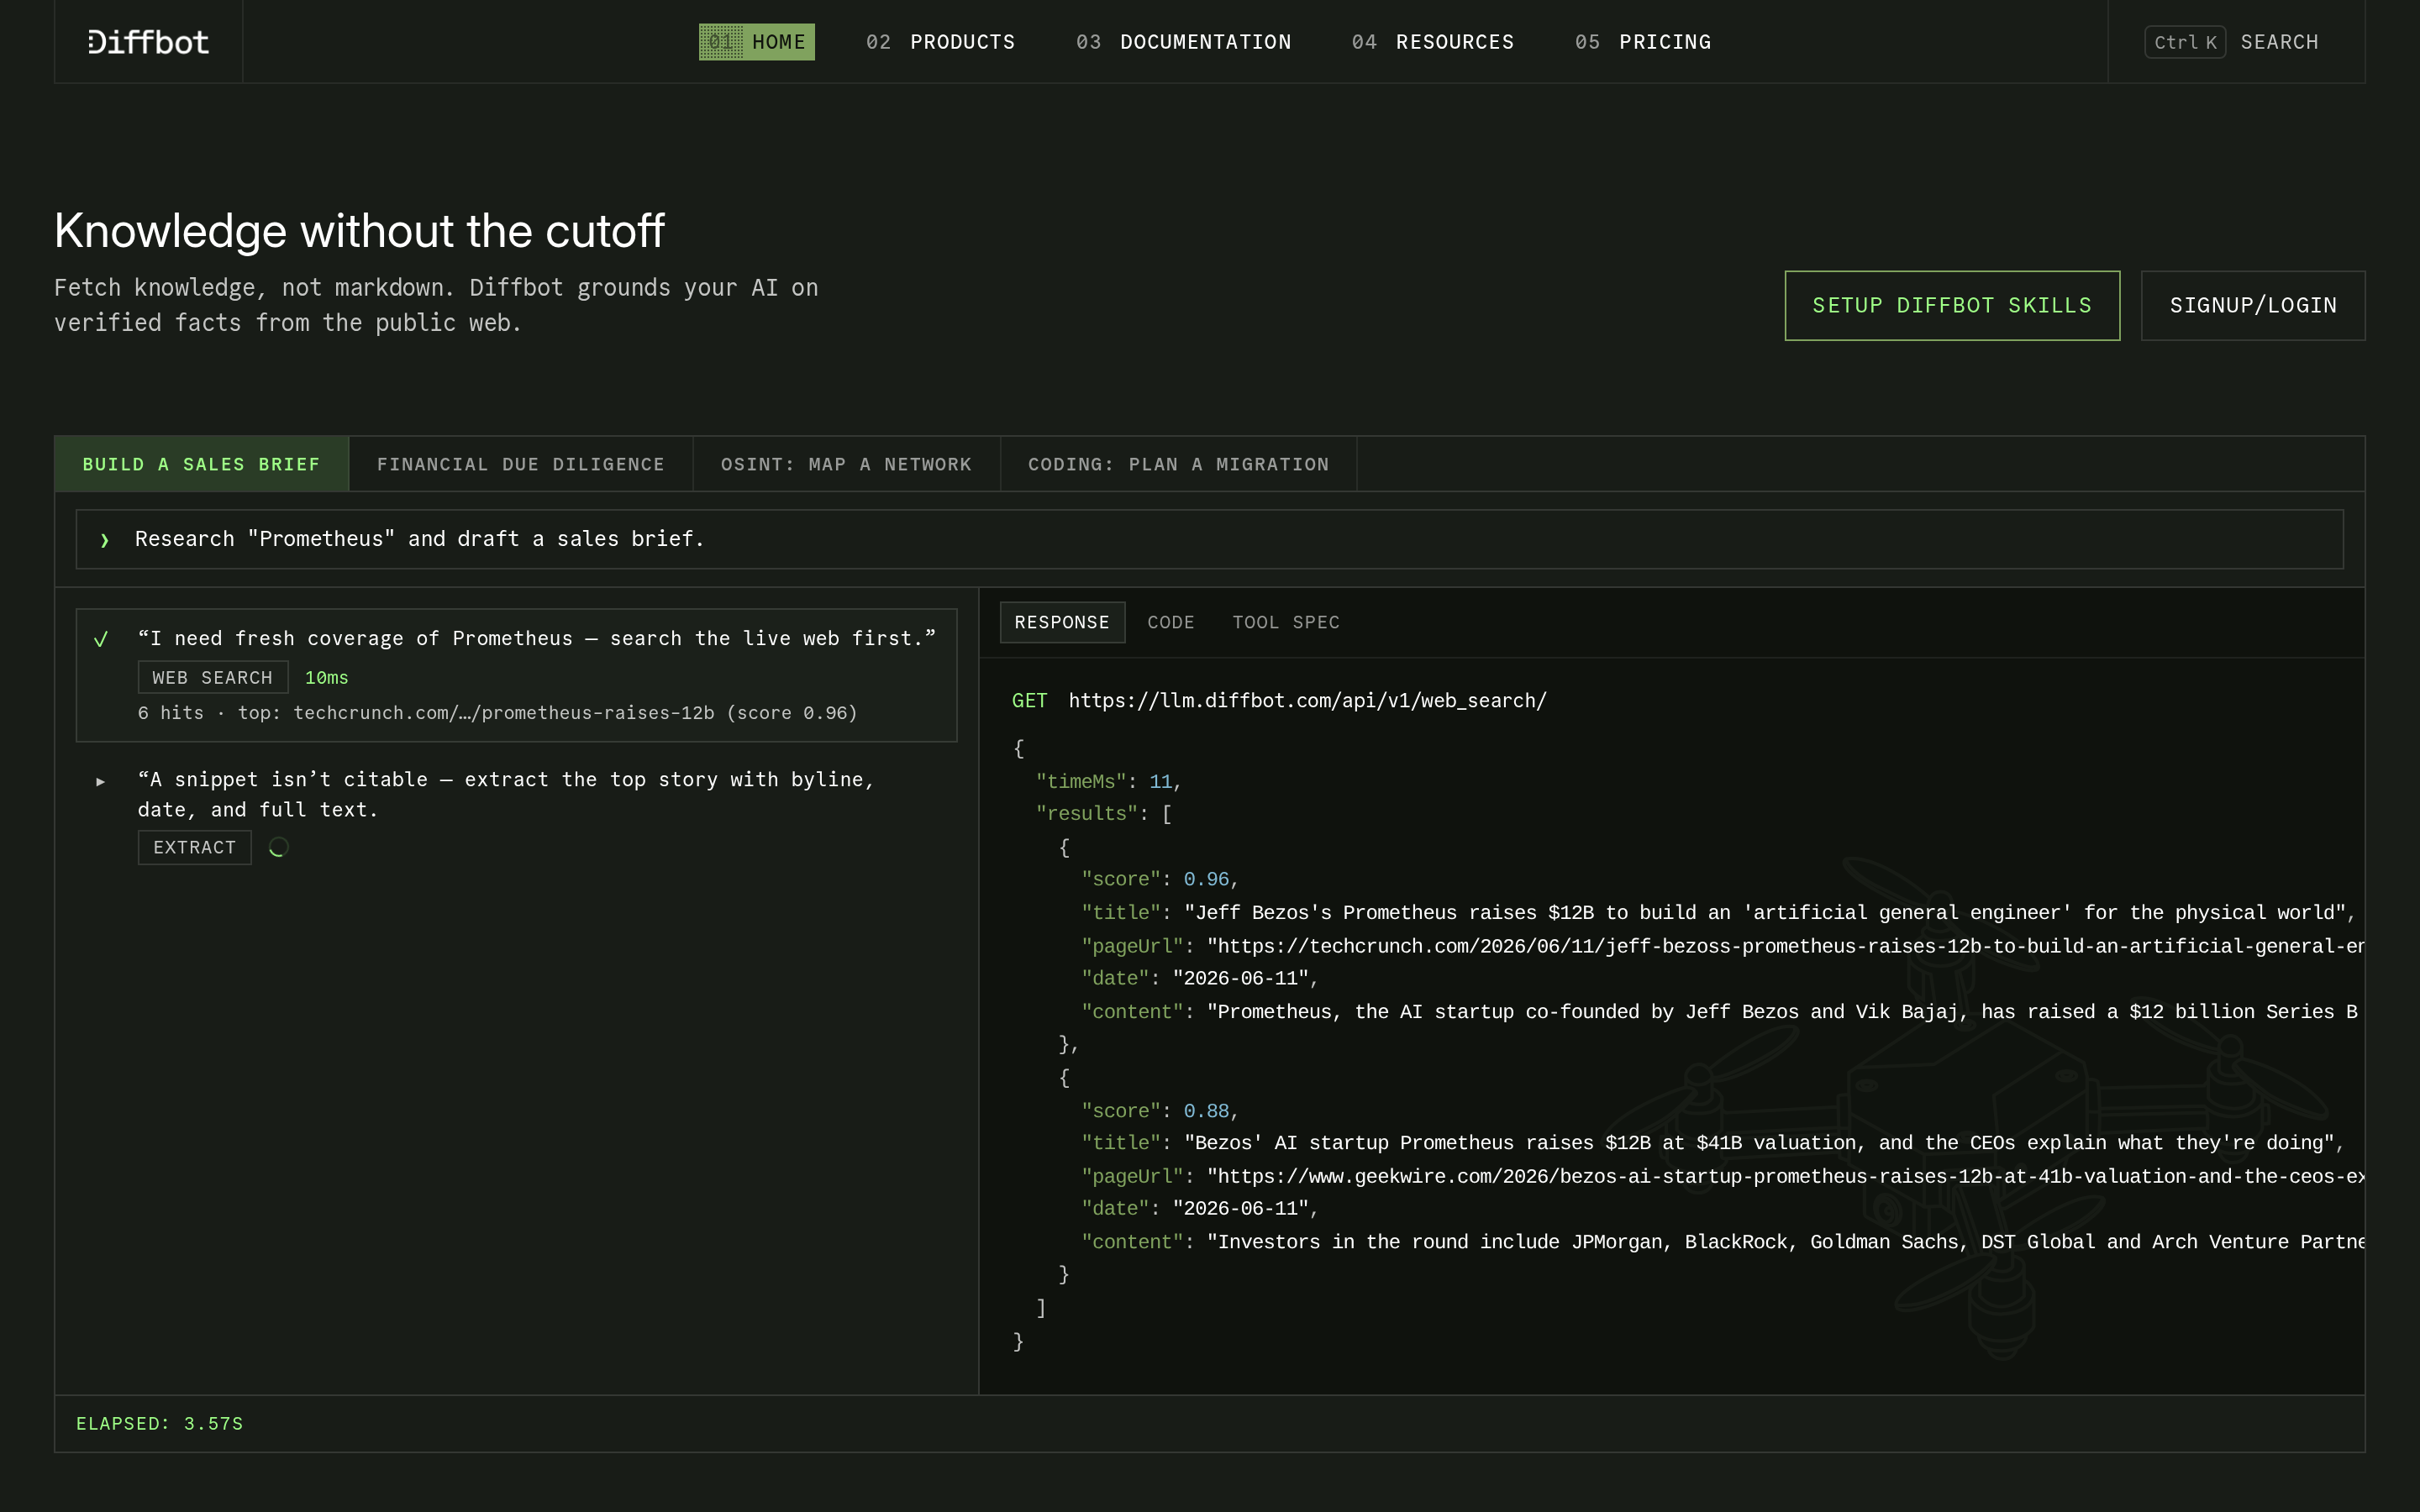
Task: Open the Products menu
Action: 940,42
